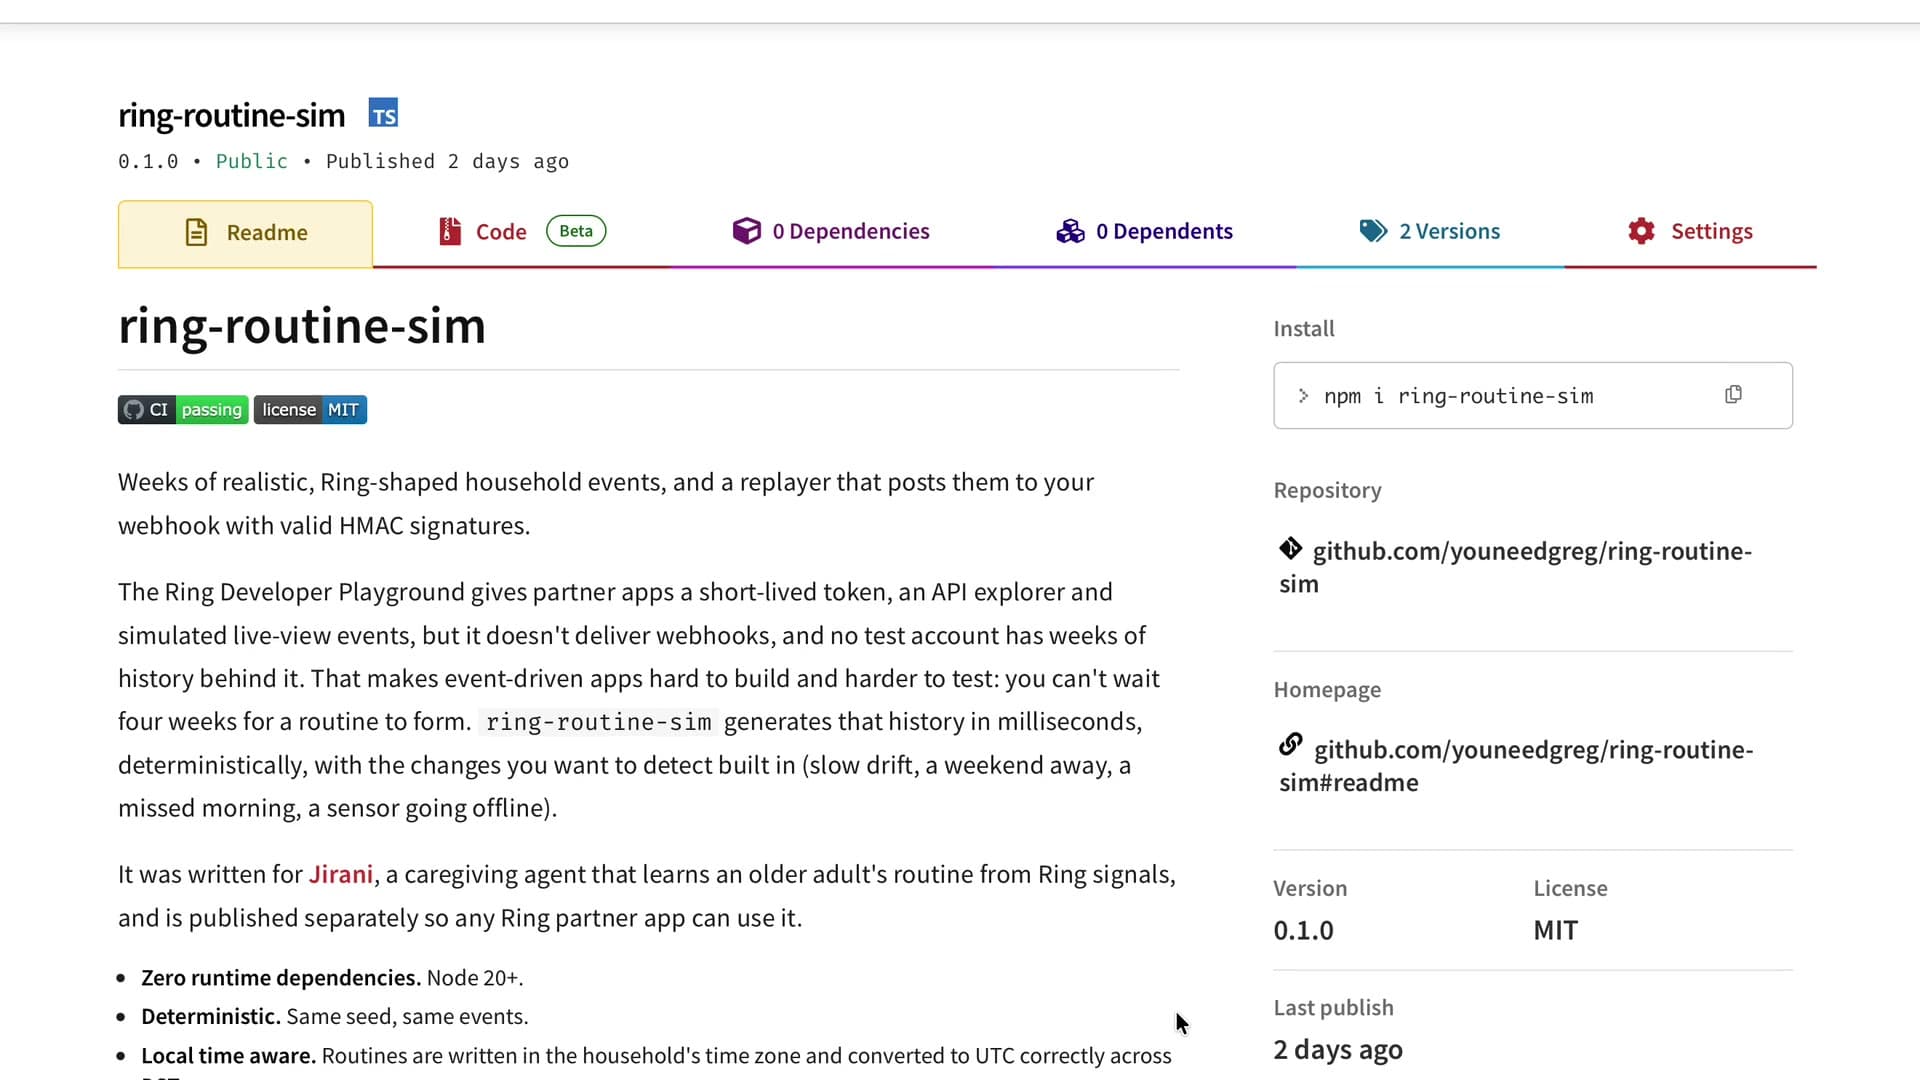Click the Beta label next to Code
Viewport: 1920px width, 1080px height.
click(x=576, y=231)
